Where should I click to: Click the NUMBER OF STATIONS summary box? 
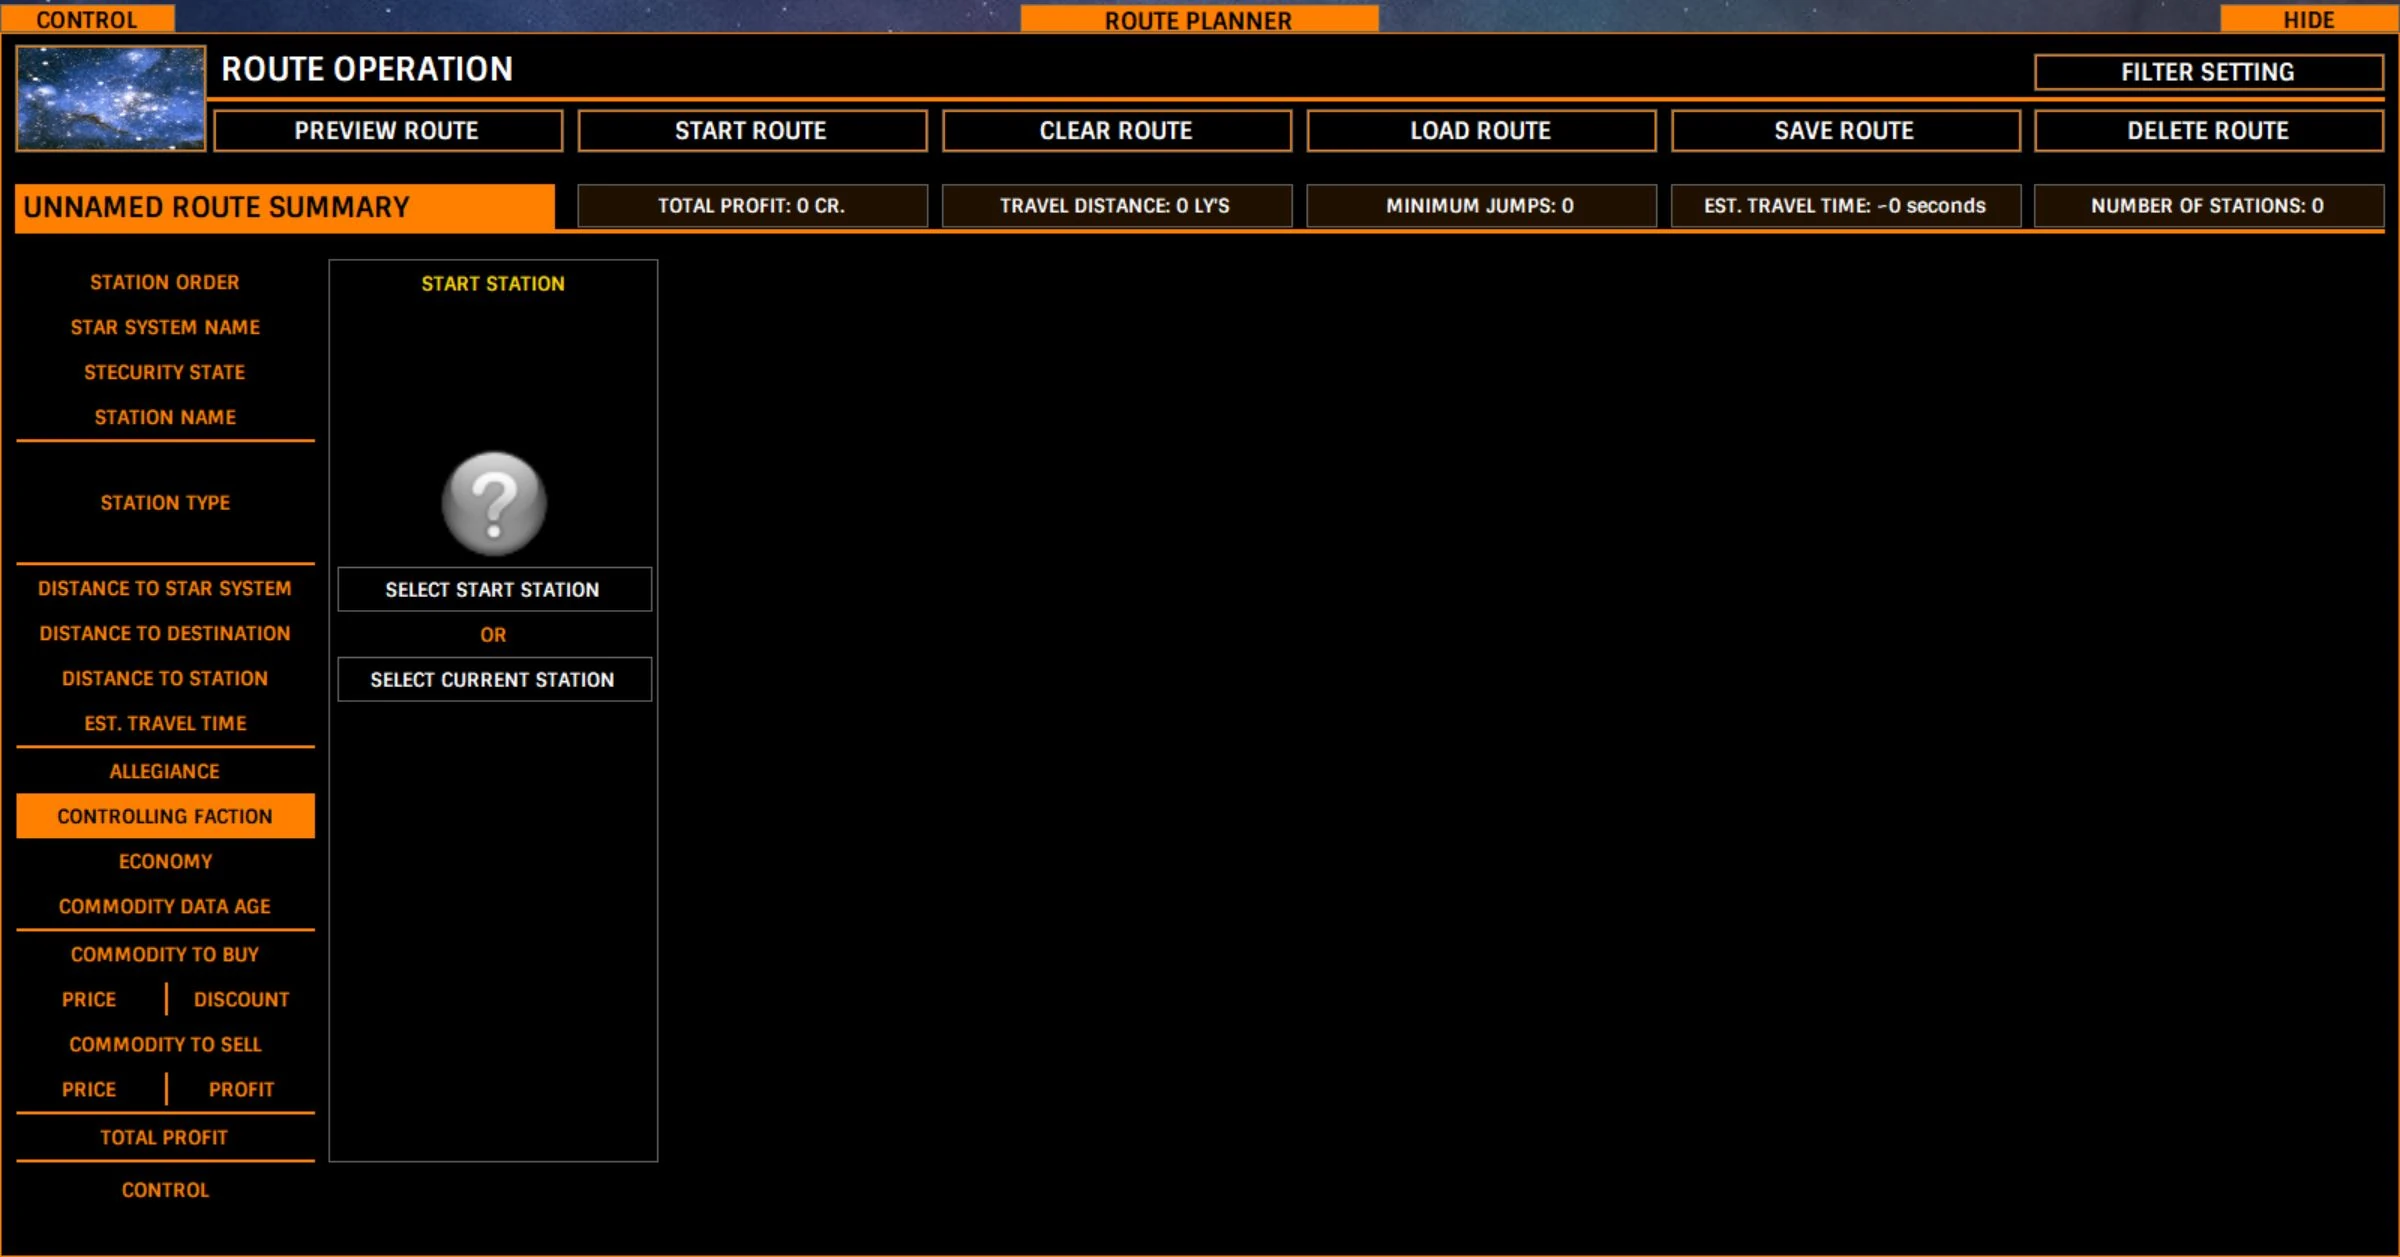pos(2208,206)
